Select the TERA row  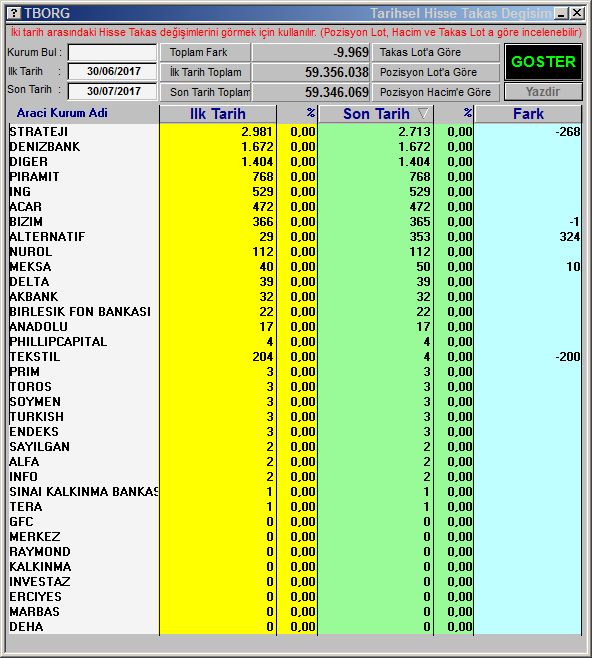coord(295,507)
